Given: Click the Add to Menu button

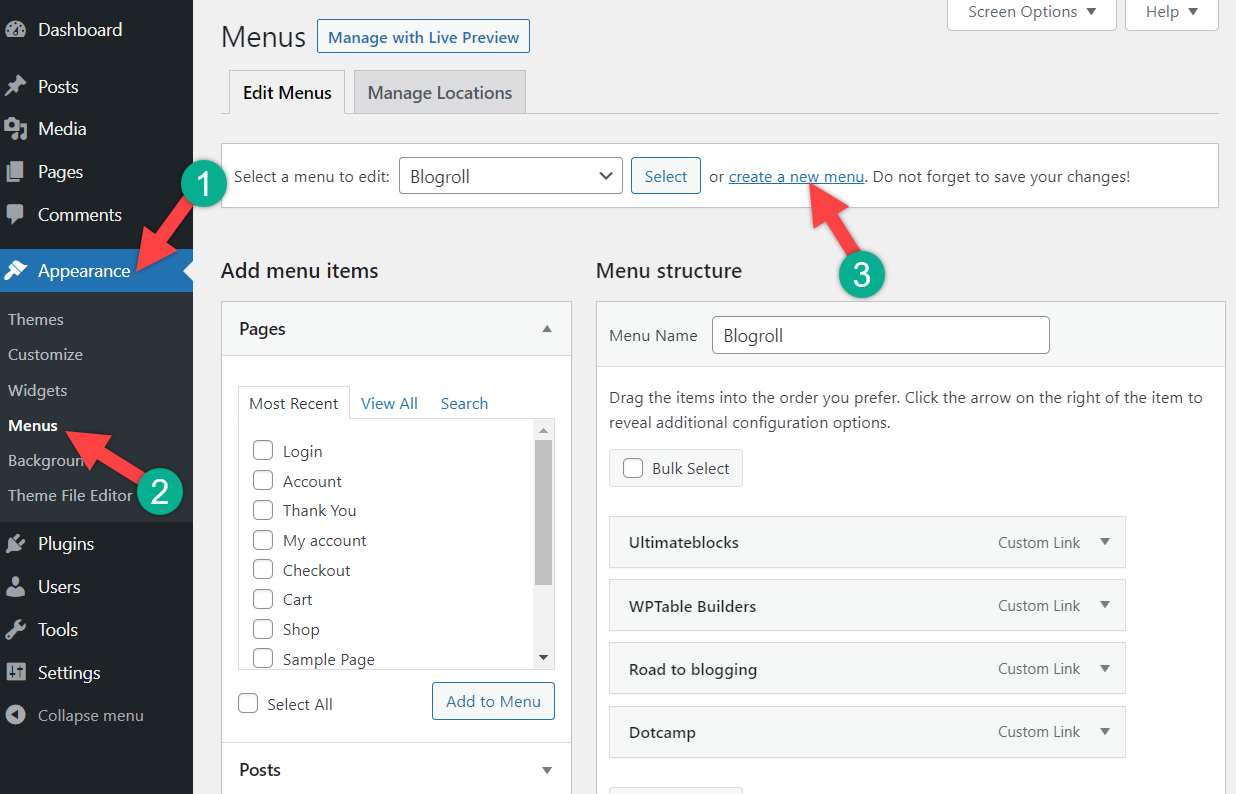Looking at the screenshot, I should (493, 701).
